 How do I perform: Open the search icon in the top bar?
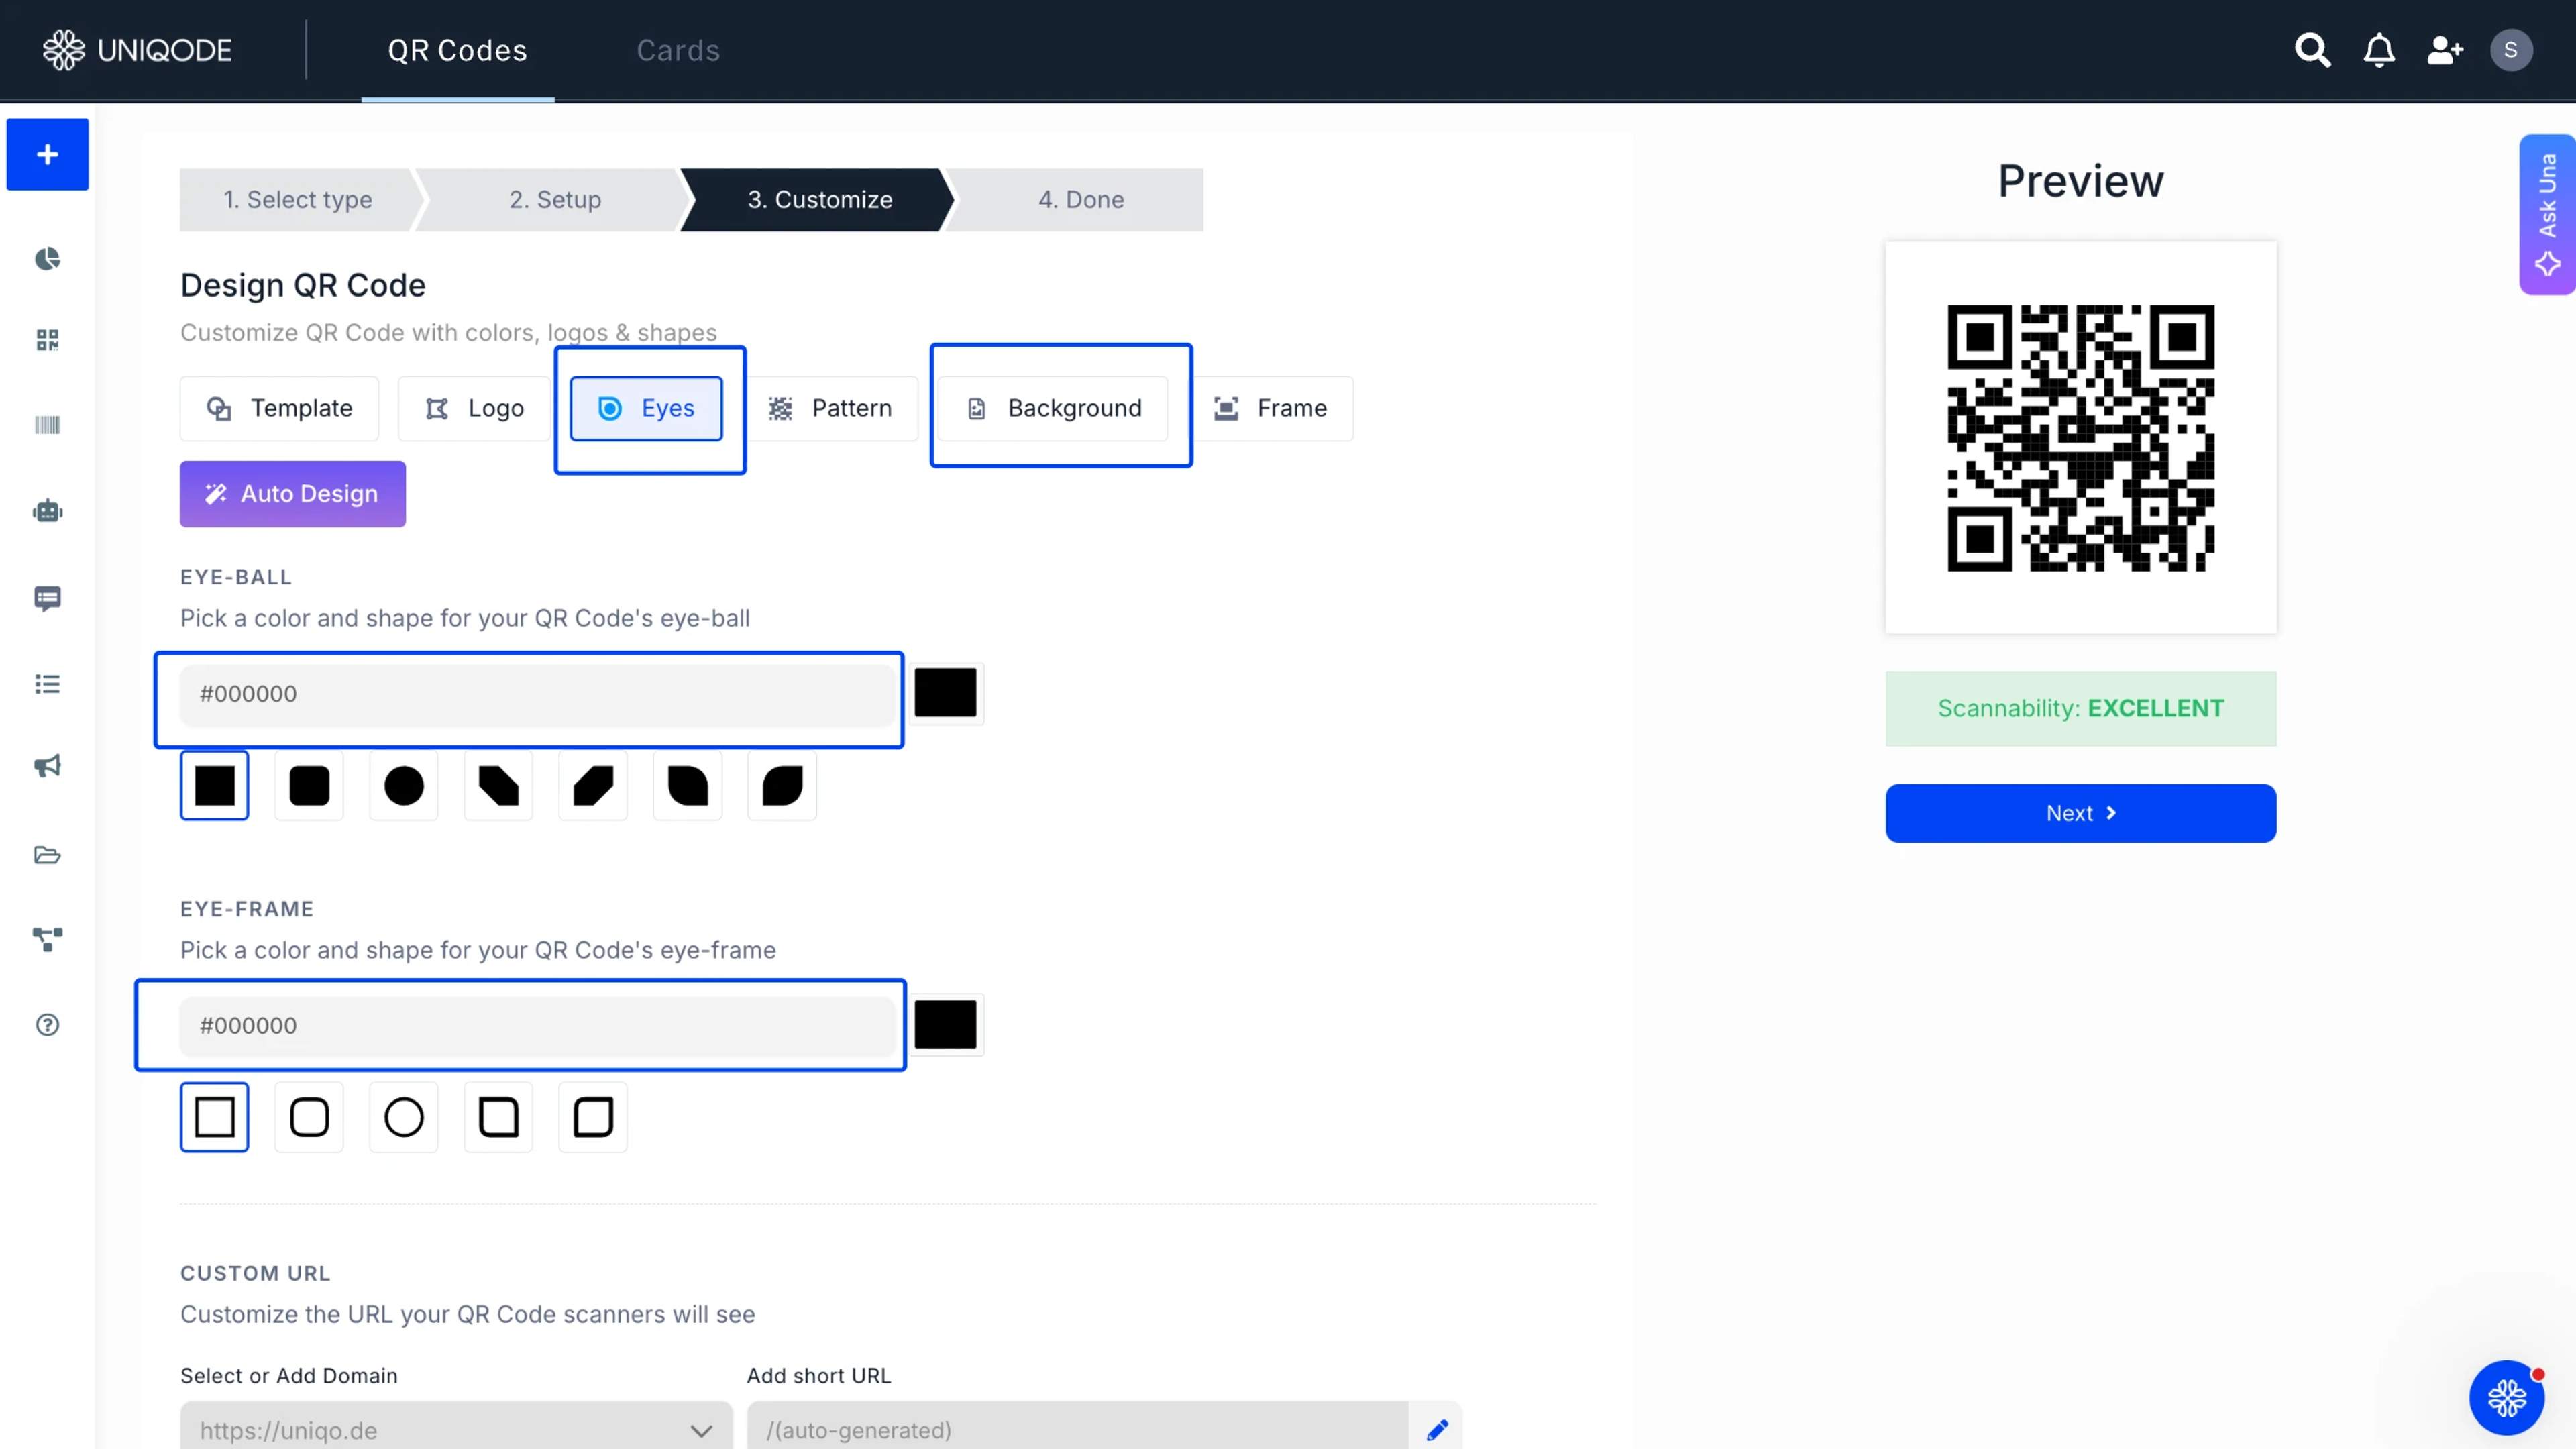(2312, 50)
